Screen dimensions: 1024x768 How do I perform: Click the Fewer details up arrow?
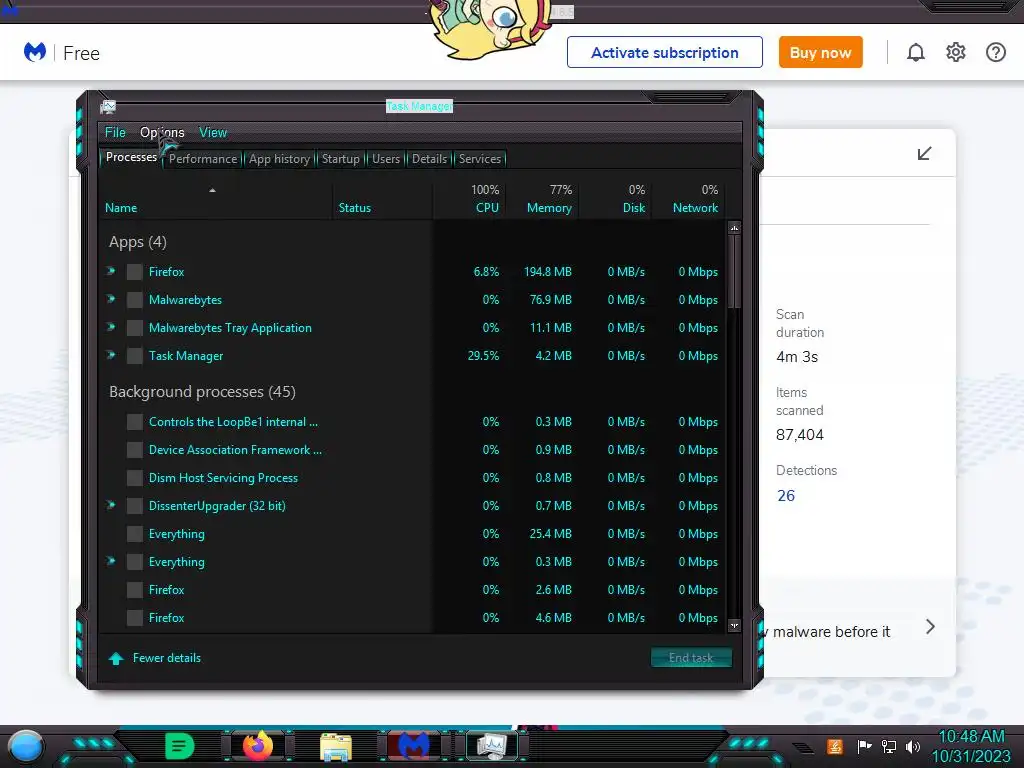pos(116,658)
